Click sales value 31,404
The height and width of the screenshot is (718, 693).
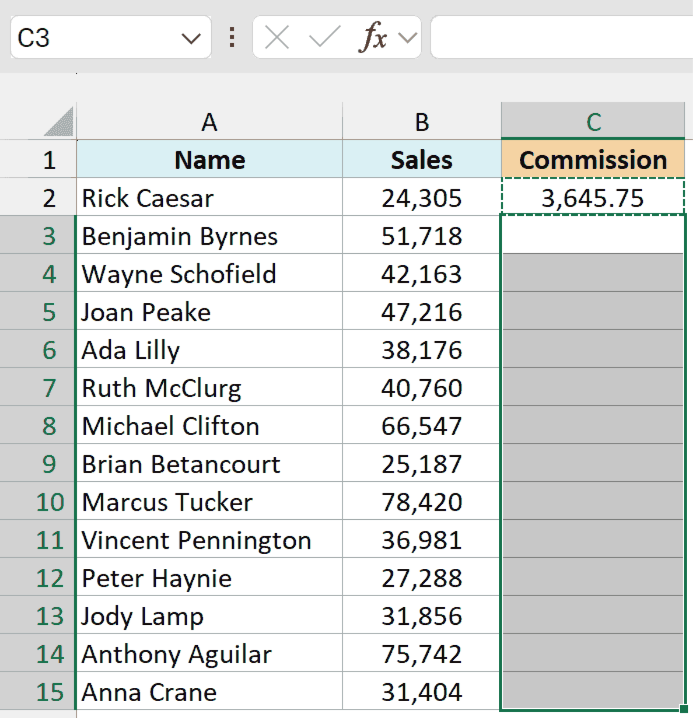point(422,691)
